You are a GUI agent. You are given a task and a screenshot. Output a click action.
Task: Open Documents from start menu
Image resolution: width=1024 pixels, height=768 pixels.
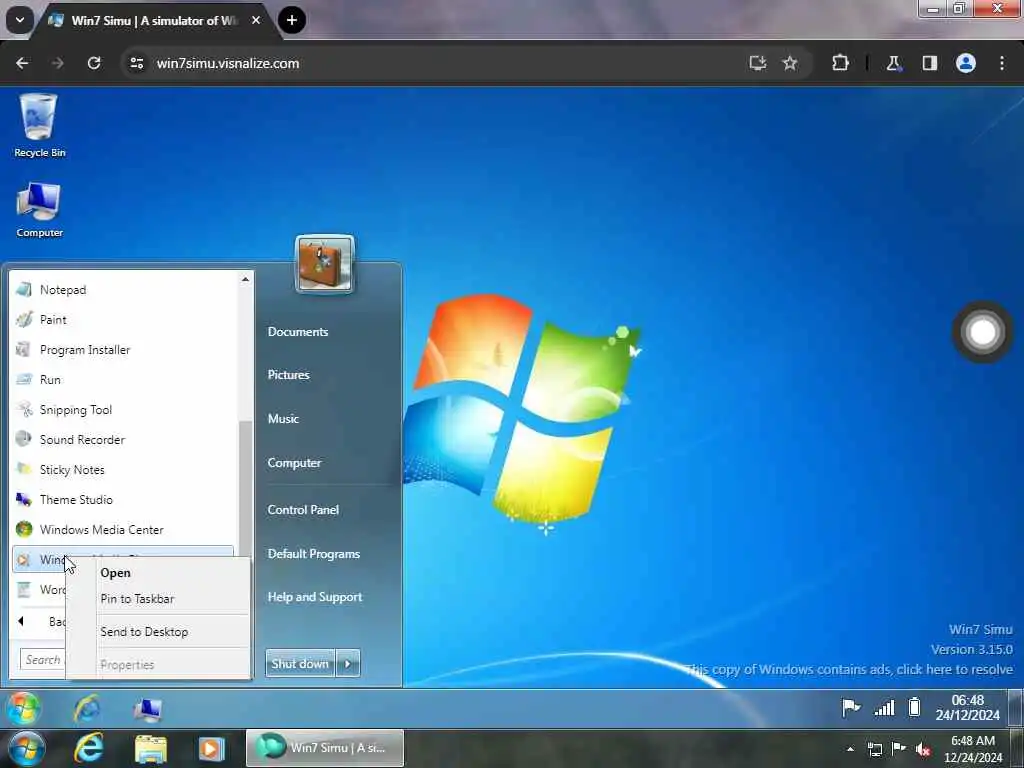click(298, 332)
